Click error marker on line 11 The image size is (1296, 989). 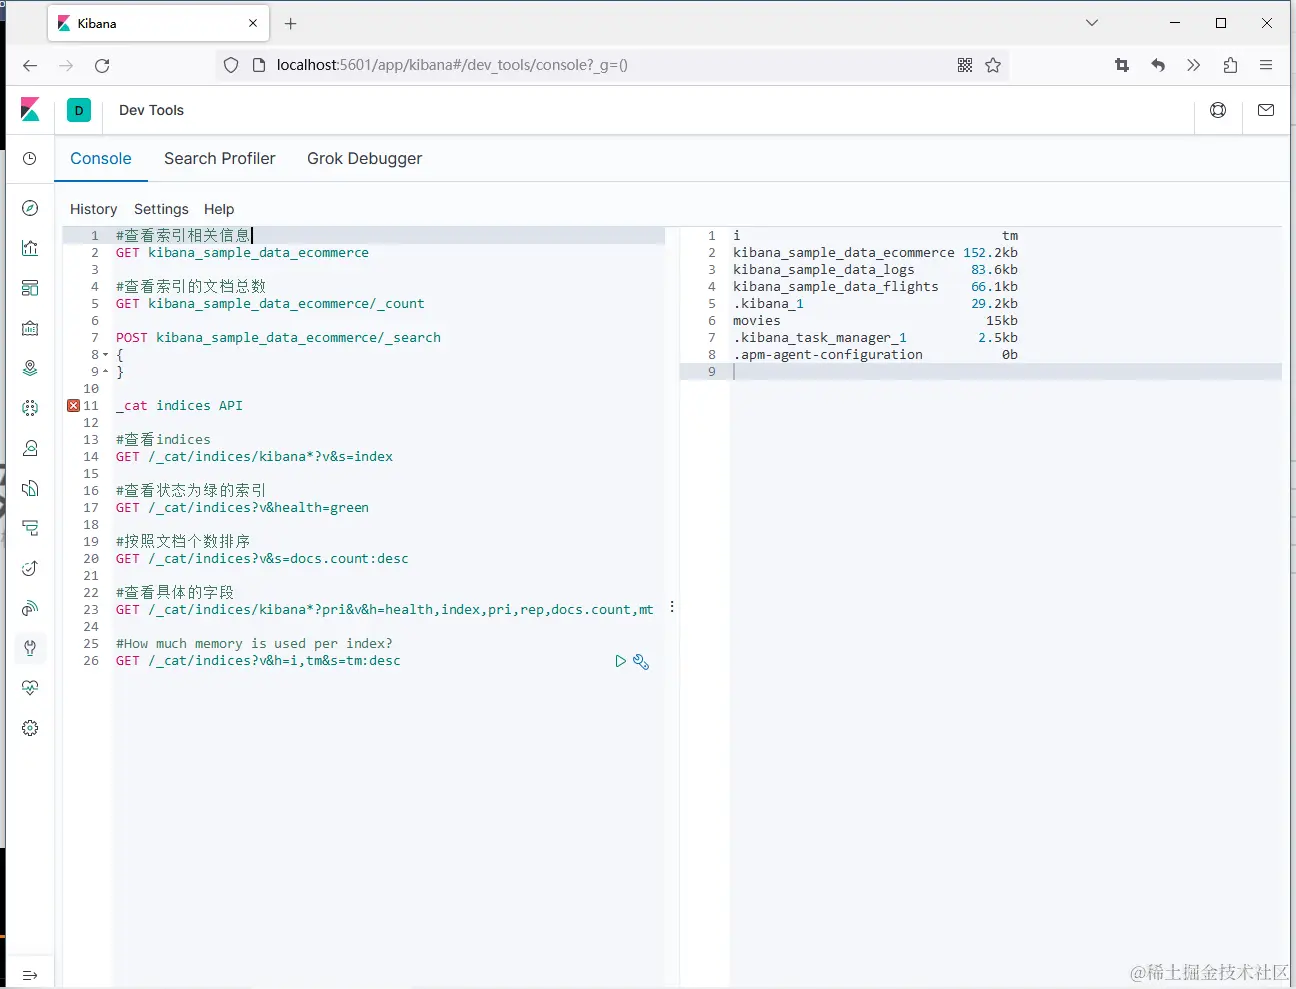[73, 406]
